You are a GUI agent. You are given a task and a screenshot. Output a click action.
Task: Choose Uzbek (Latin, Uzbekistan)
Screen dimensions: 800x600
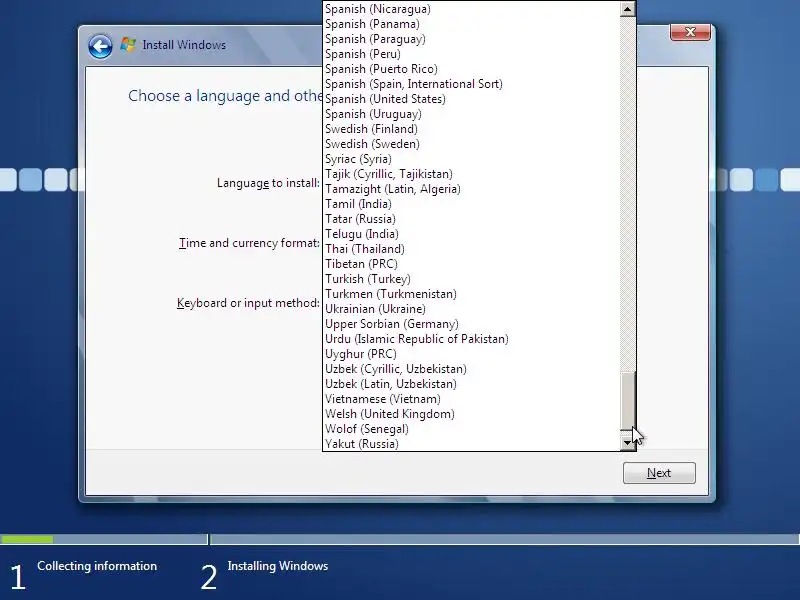pyautogui.click(x=472, y=384)
